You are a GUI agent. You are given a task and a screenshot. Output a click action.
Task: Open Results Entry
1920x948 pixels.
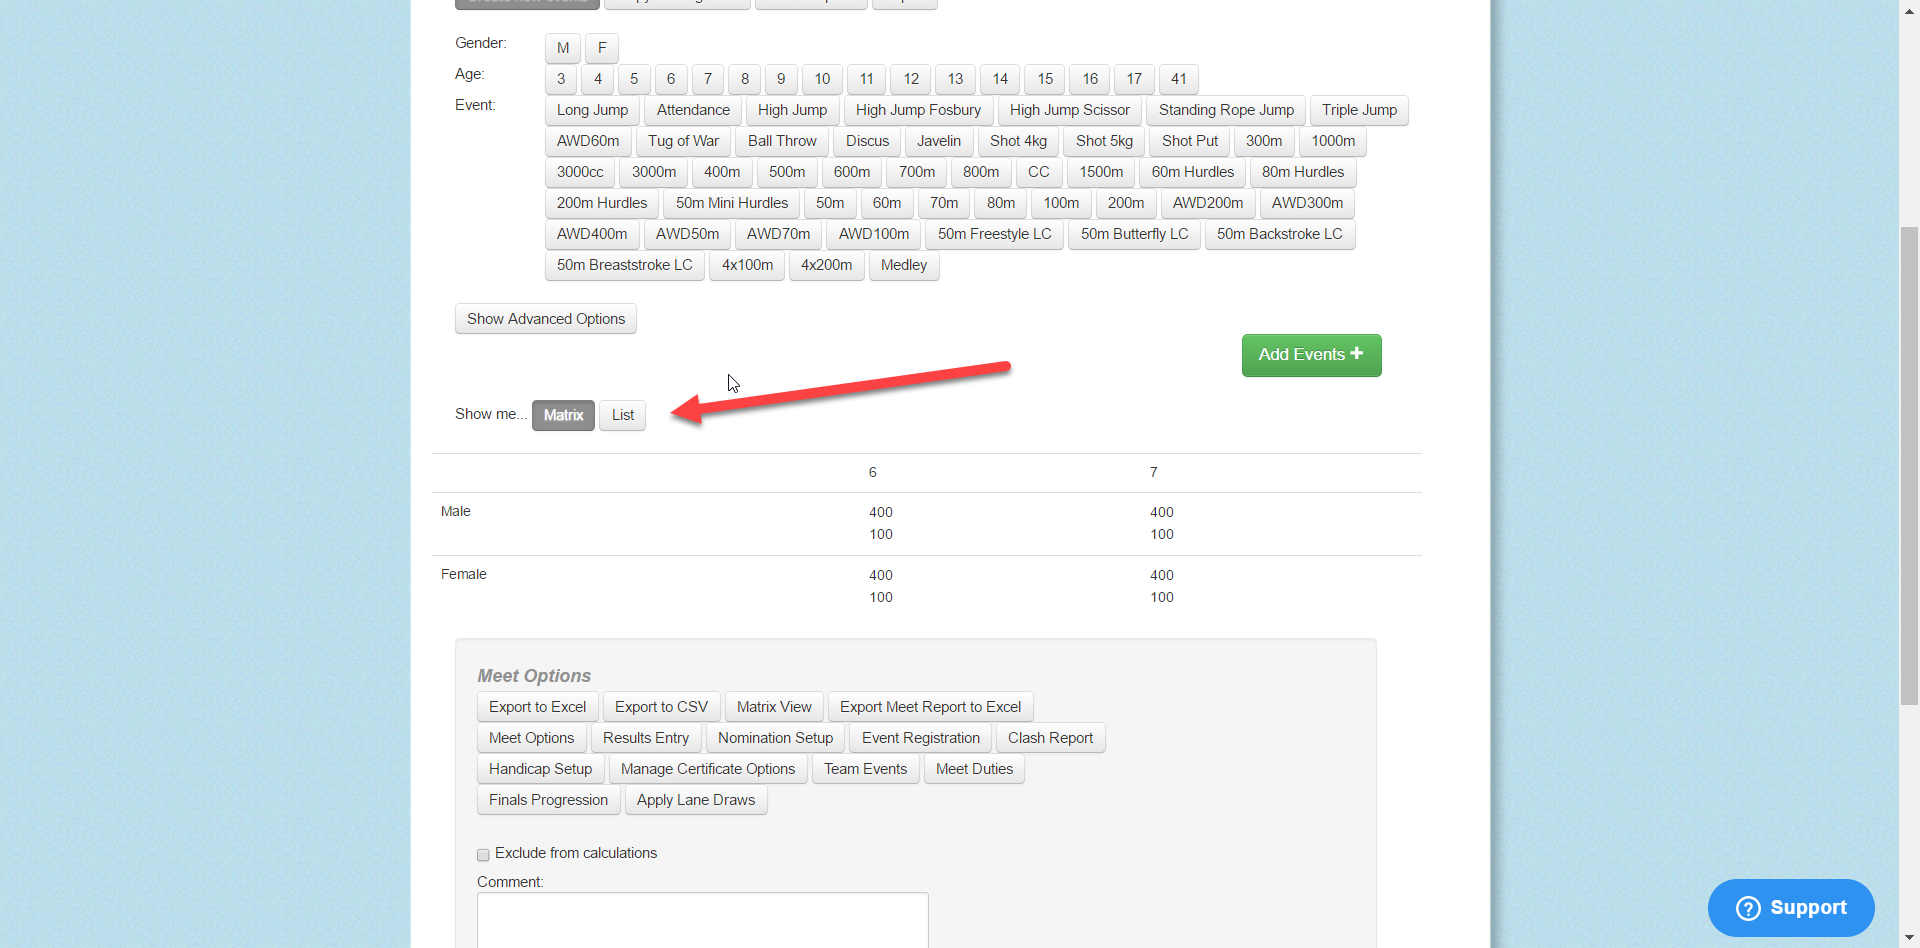tap(646, 738)
